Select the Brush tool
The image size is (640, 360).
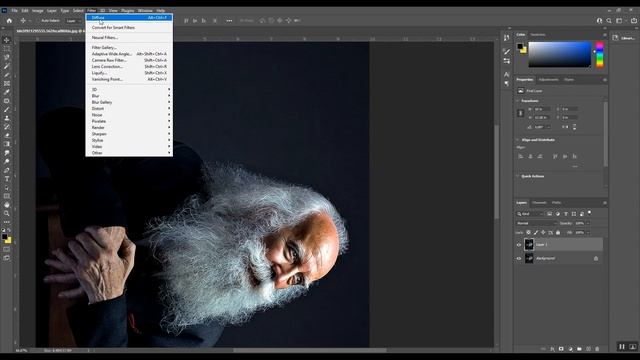7,109
